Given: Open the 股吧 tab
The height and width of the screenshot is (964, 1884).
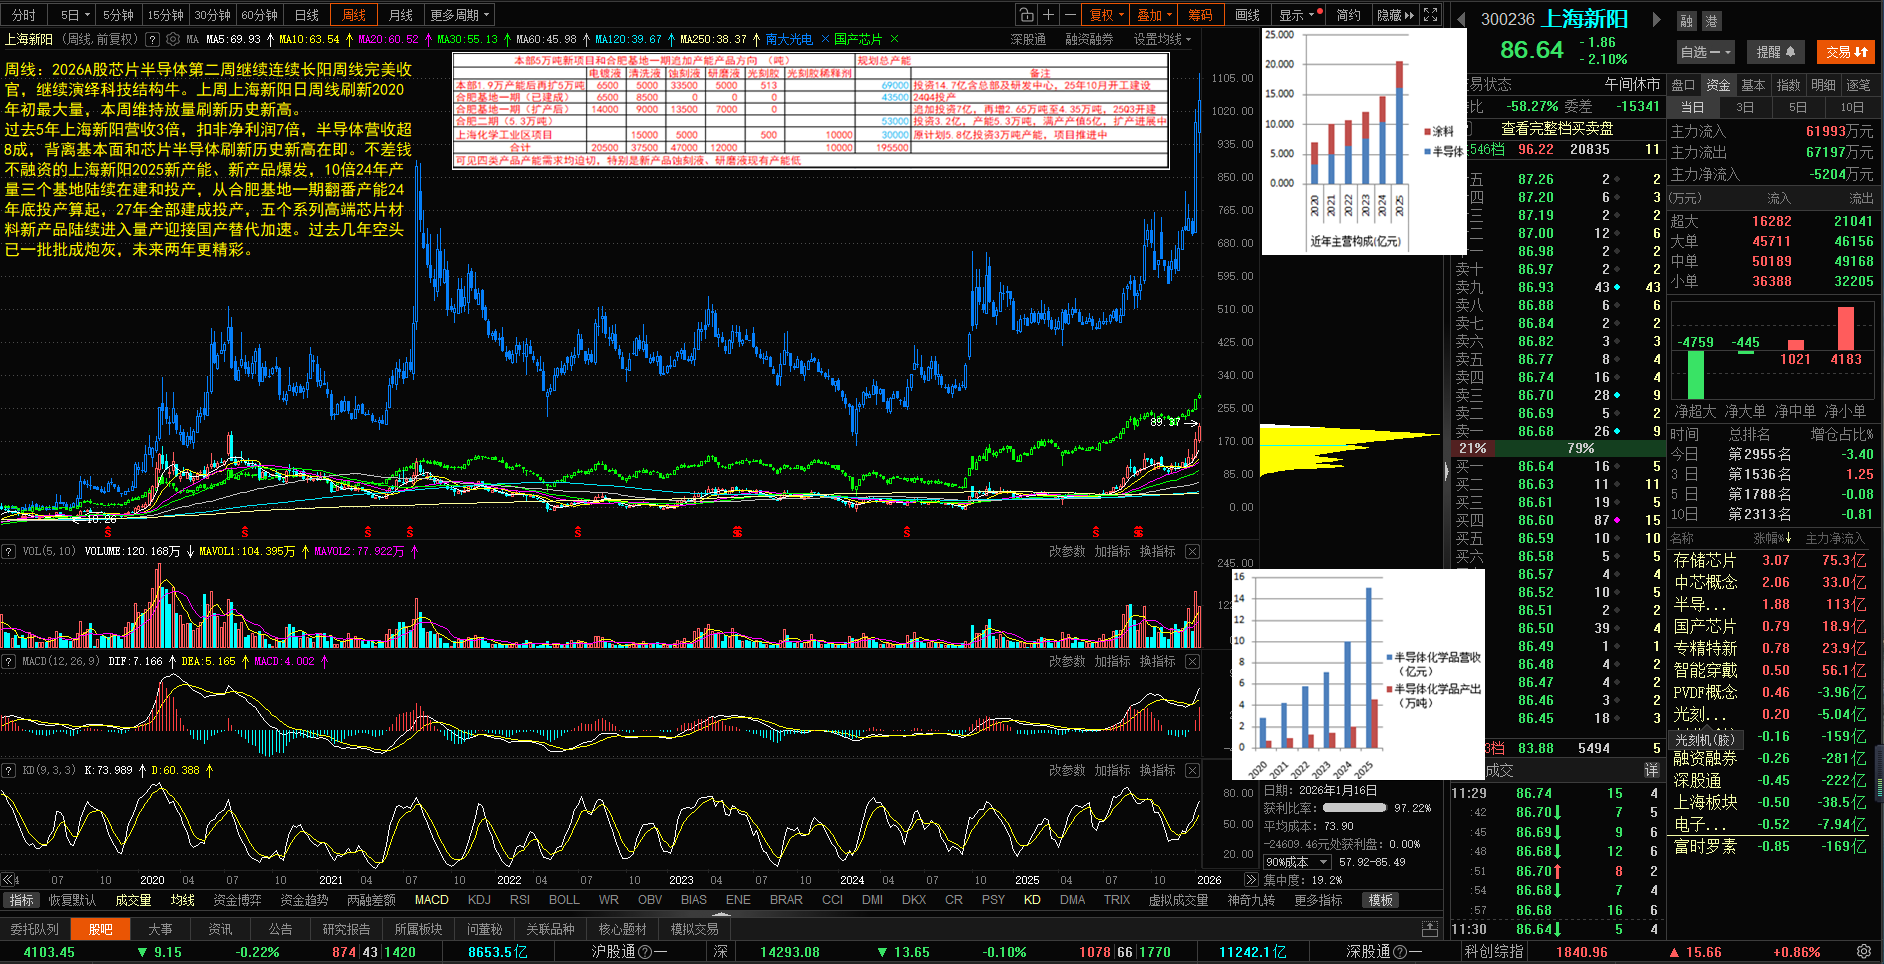Looking at the screenshot, I should [x=100, y=929].
